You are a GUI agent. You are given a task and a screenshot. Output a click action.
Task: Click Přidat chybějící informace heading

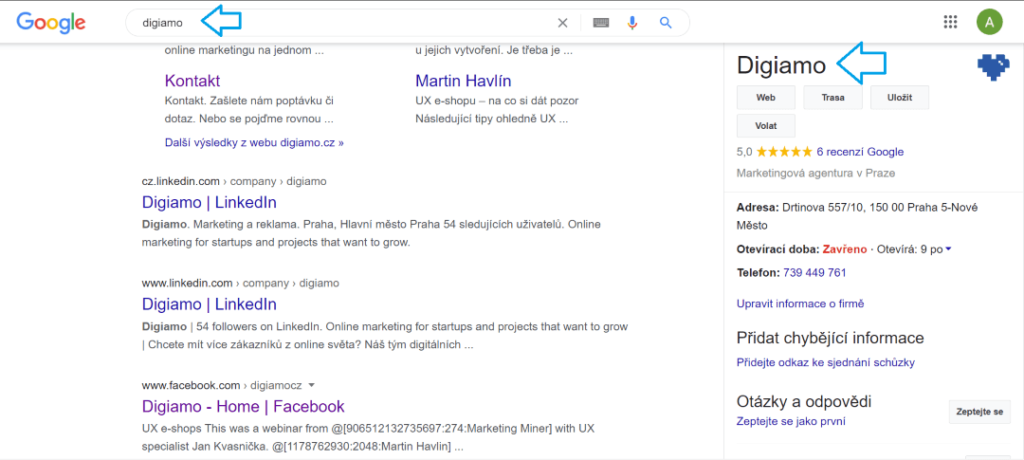[x=830, y=338]
